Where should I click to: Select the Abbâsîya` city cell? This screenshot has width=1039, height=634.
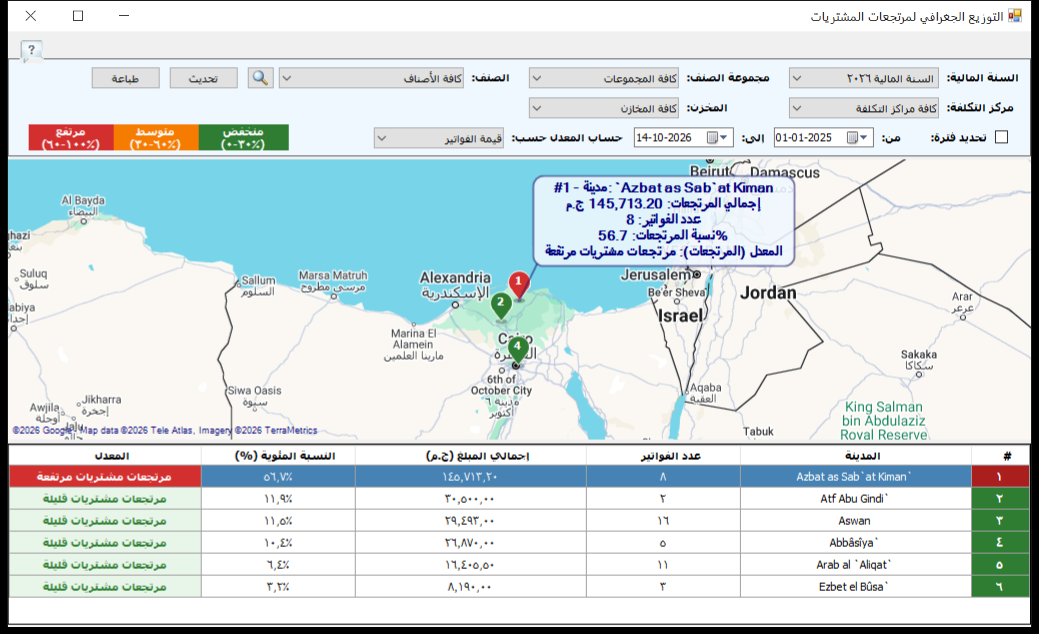tap(855, 543)
